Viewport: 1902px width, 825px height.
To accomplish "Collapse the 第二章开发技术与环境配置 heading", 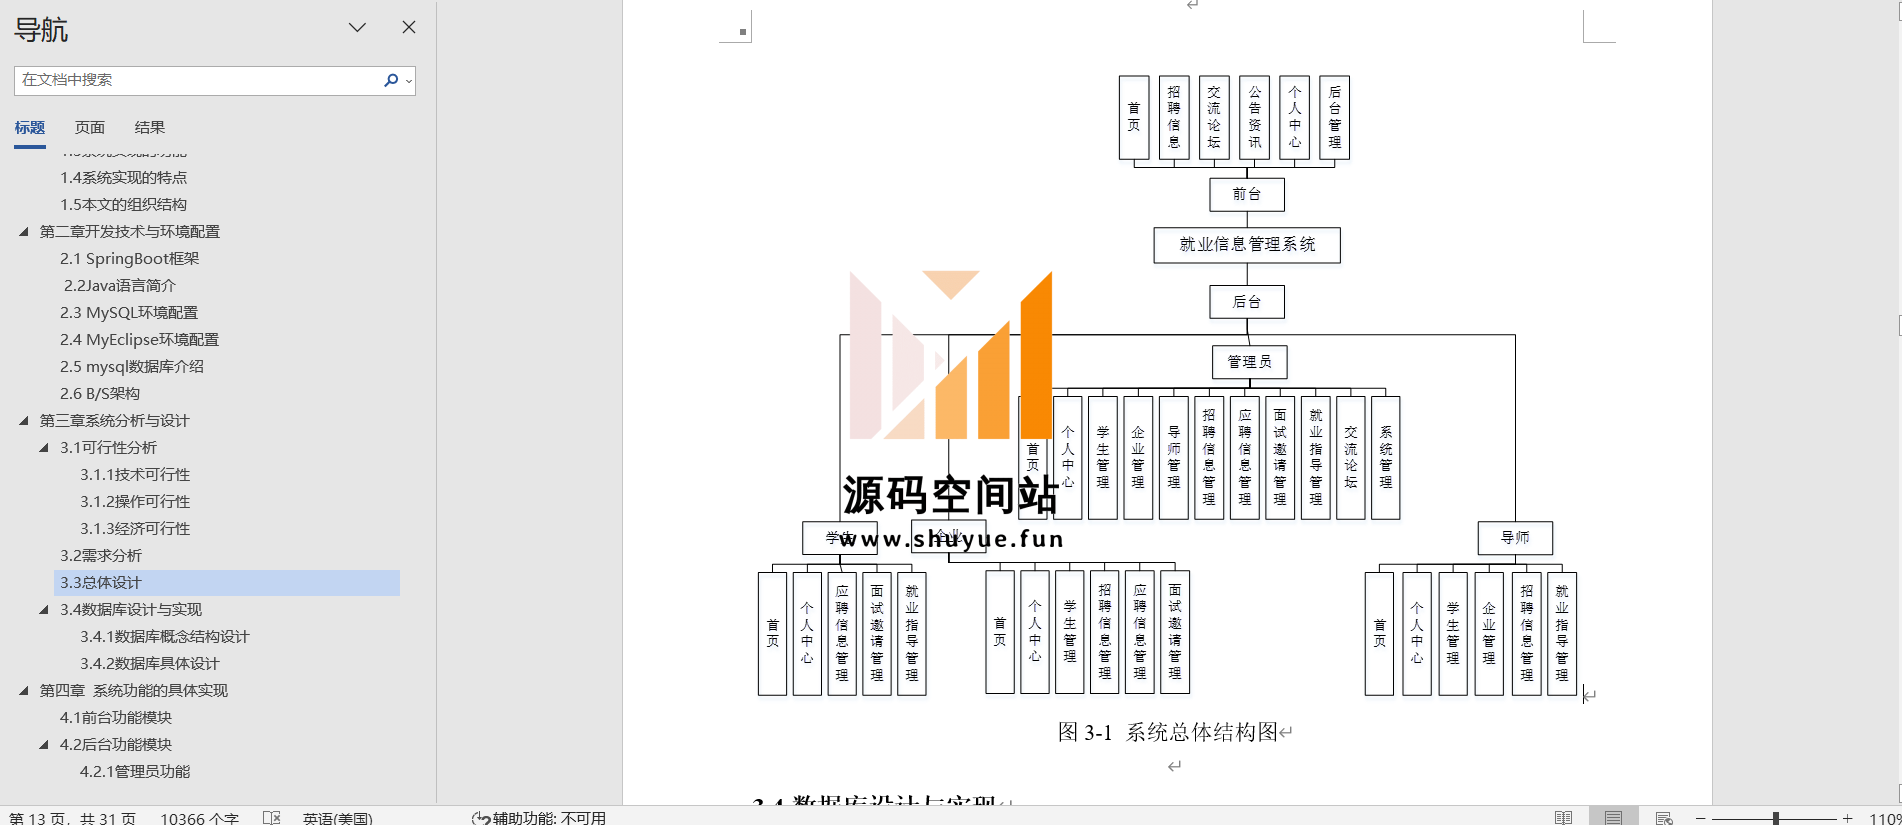I will point(24,232).
